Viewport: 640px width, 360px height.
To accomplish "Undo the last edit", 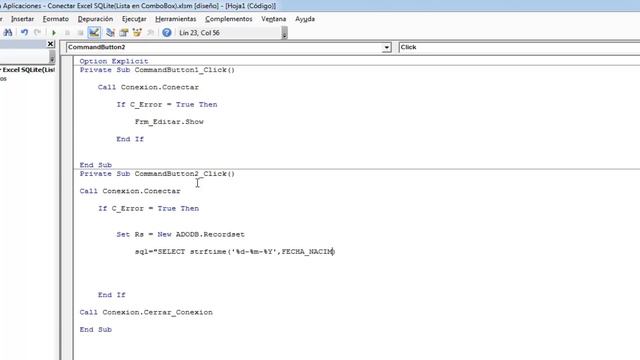I will pyautogui.click(x=24, y=33).
